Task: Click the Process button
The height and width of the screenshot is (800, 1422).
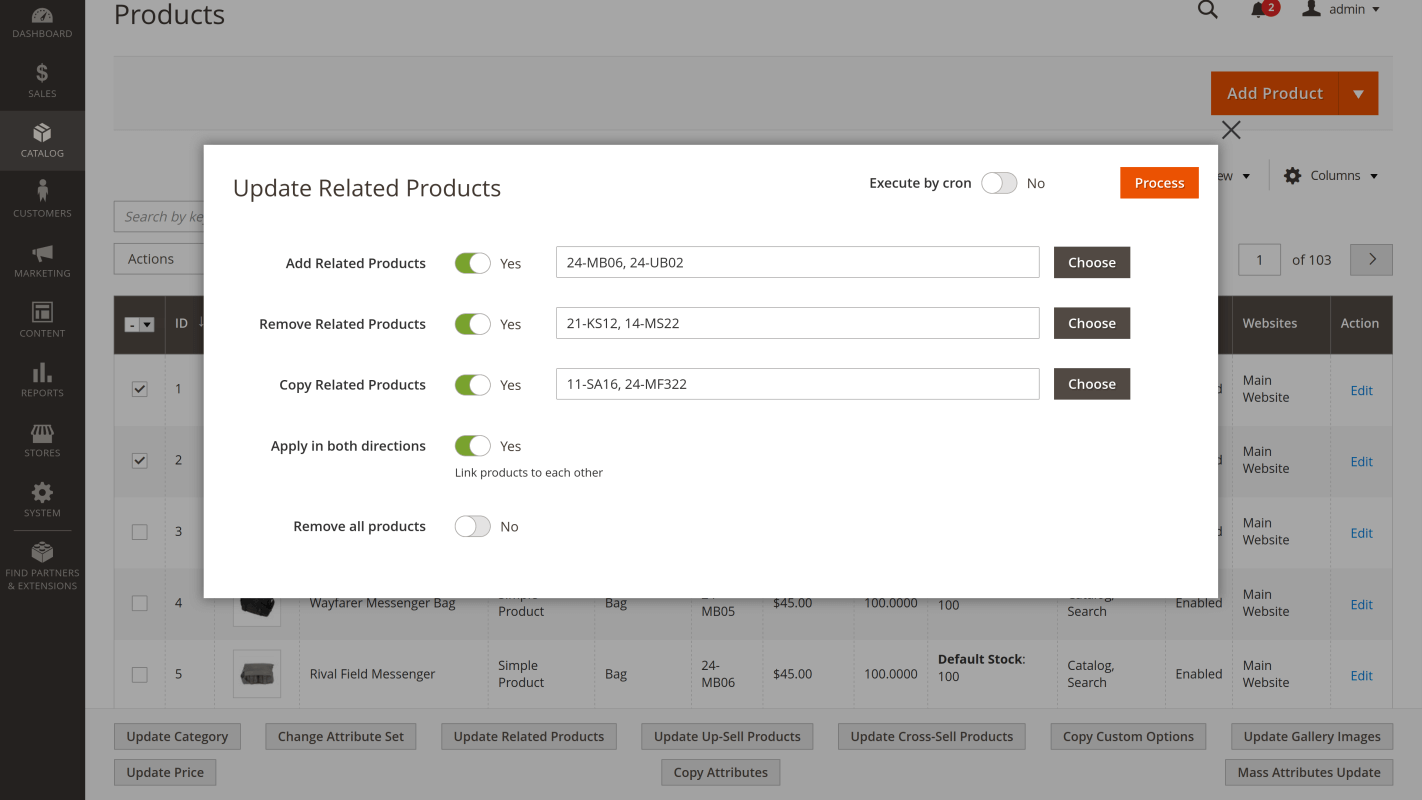Action: click(x=1159, y=183)
